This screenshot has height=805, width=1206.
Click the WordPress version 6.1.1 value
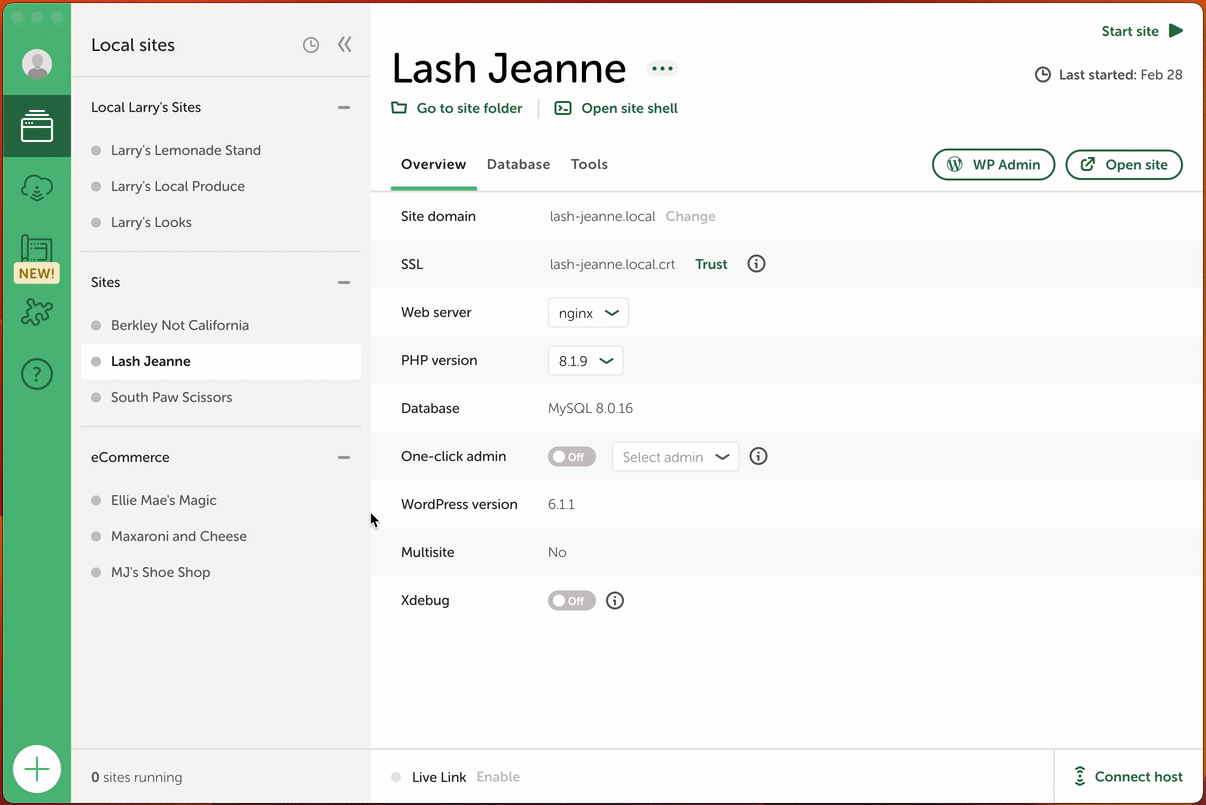(561, 504)
